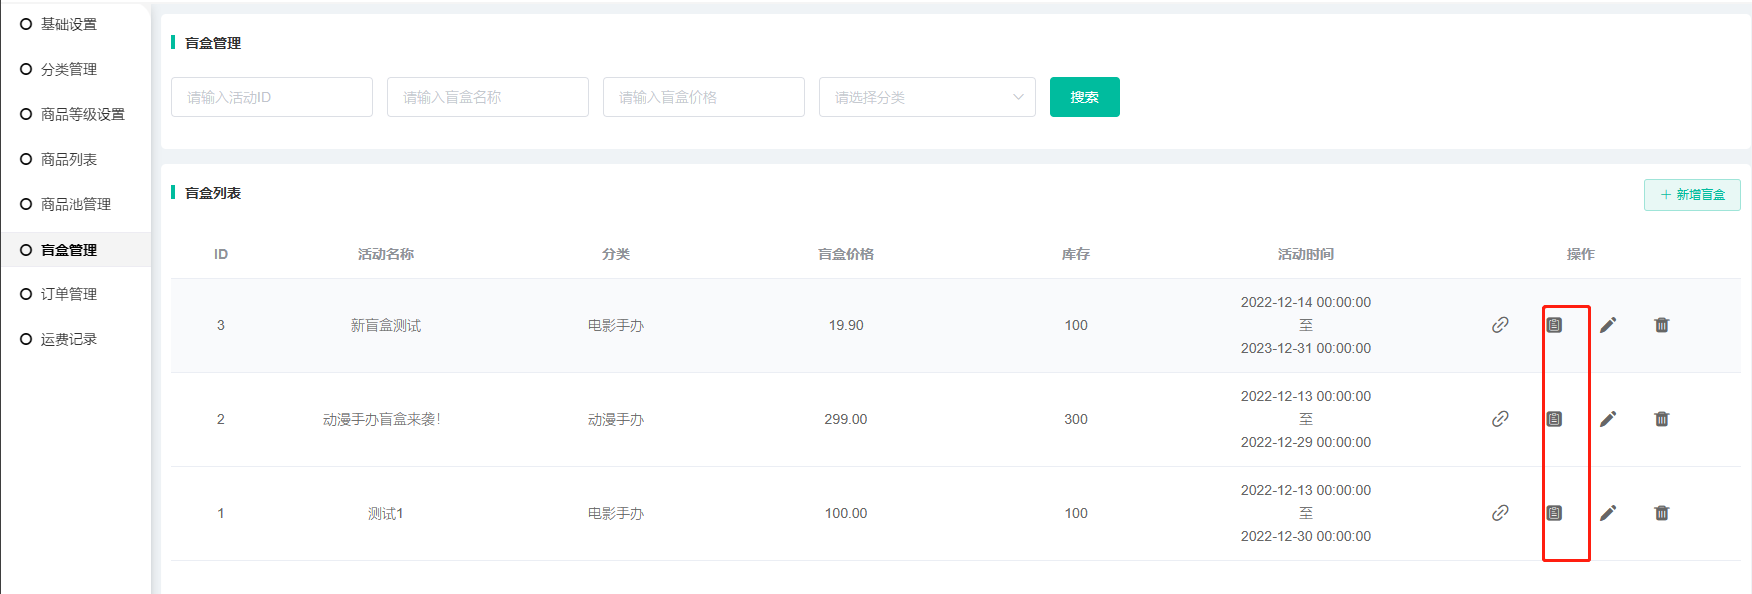Go to 订单管理 in the sidebar

pos(69,294)
